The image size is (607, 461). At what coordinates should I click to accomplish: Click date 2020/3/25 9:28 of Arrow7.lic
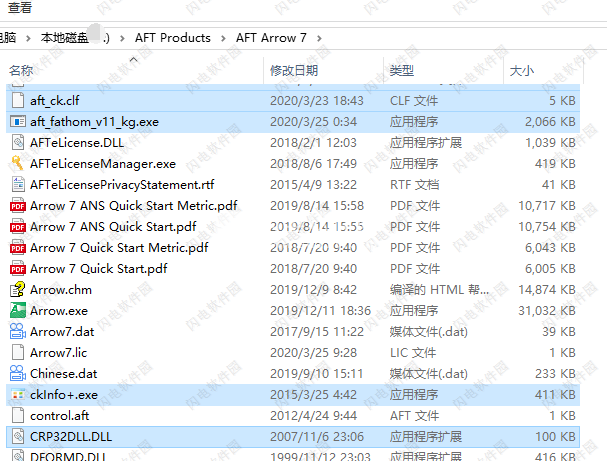click(x=313, y=353)
